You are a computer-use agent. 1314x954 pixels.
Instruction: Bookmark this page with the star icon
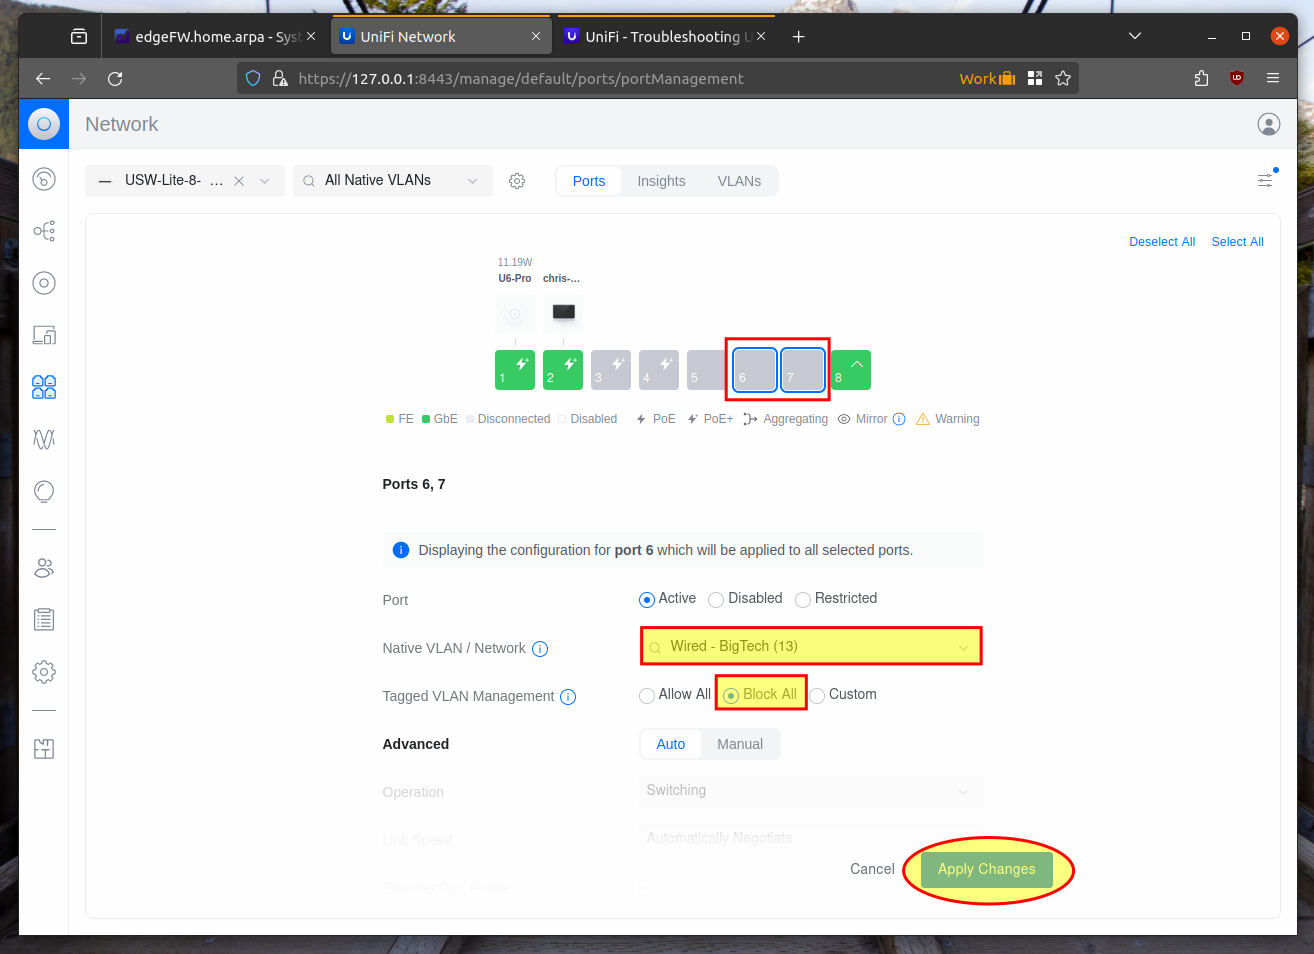pyautogui.click(x=1063, y=78)
